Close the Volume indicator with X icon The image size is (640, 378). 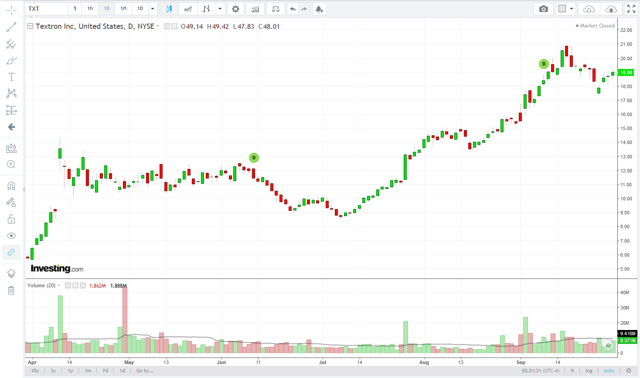pyautogui.click(x=83, y=285)
